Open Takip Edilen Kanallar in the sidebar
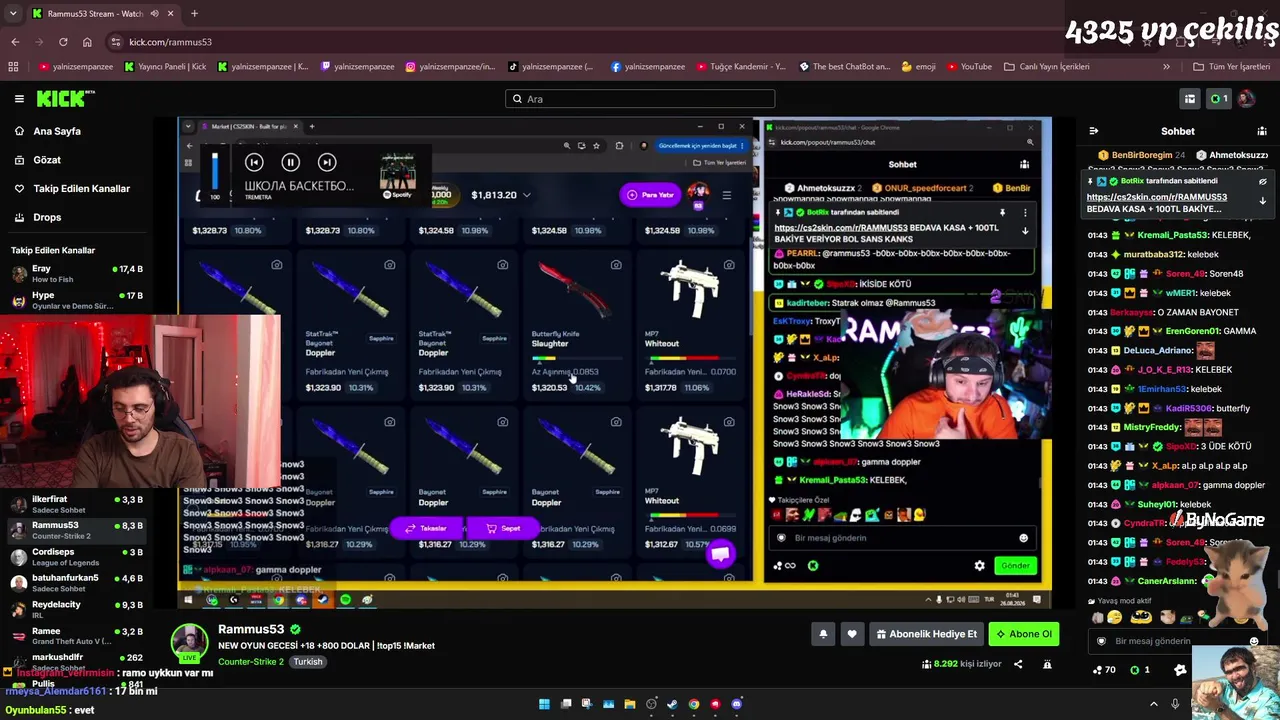This screenshot has width=1280, height=720. click(82, 188)
